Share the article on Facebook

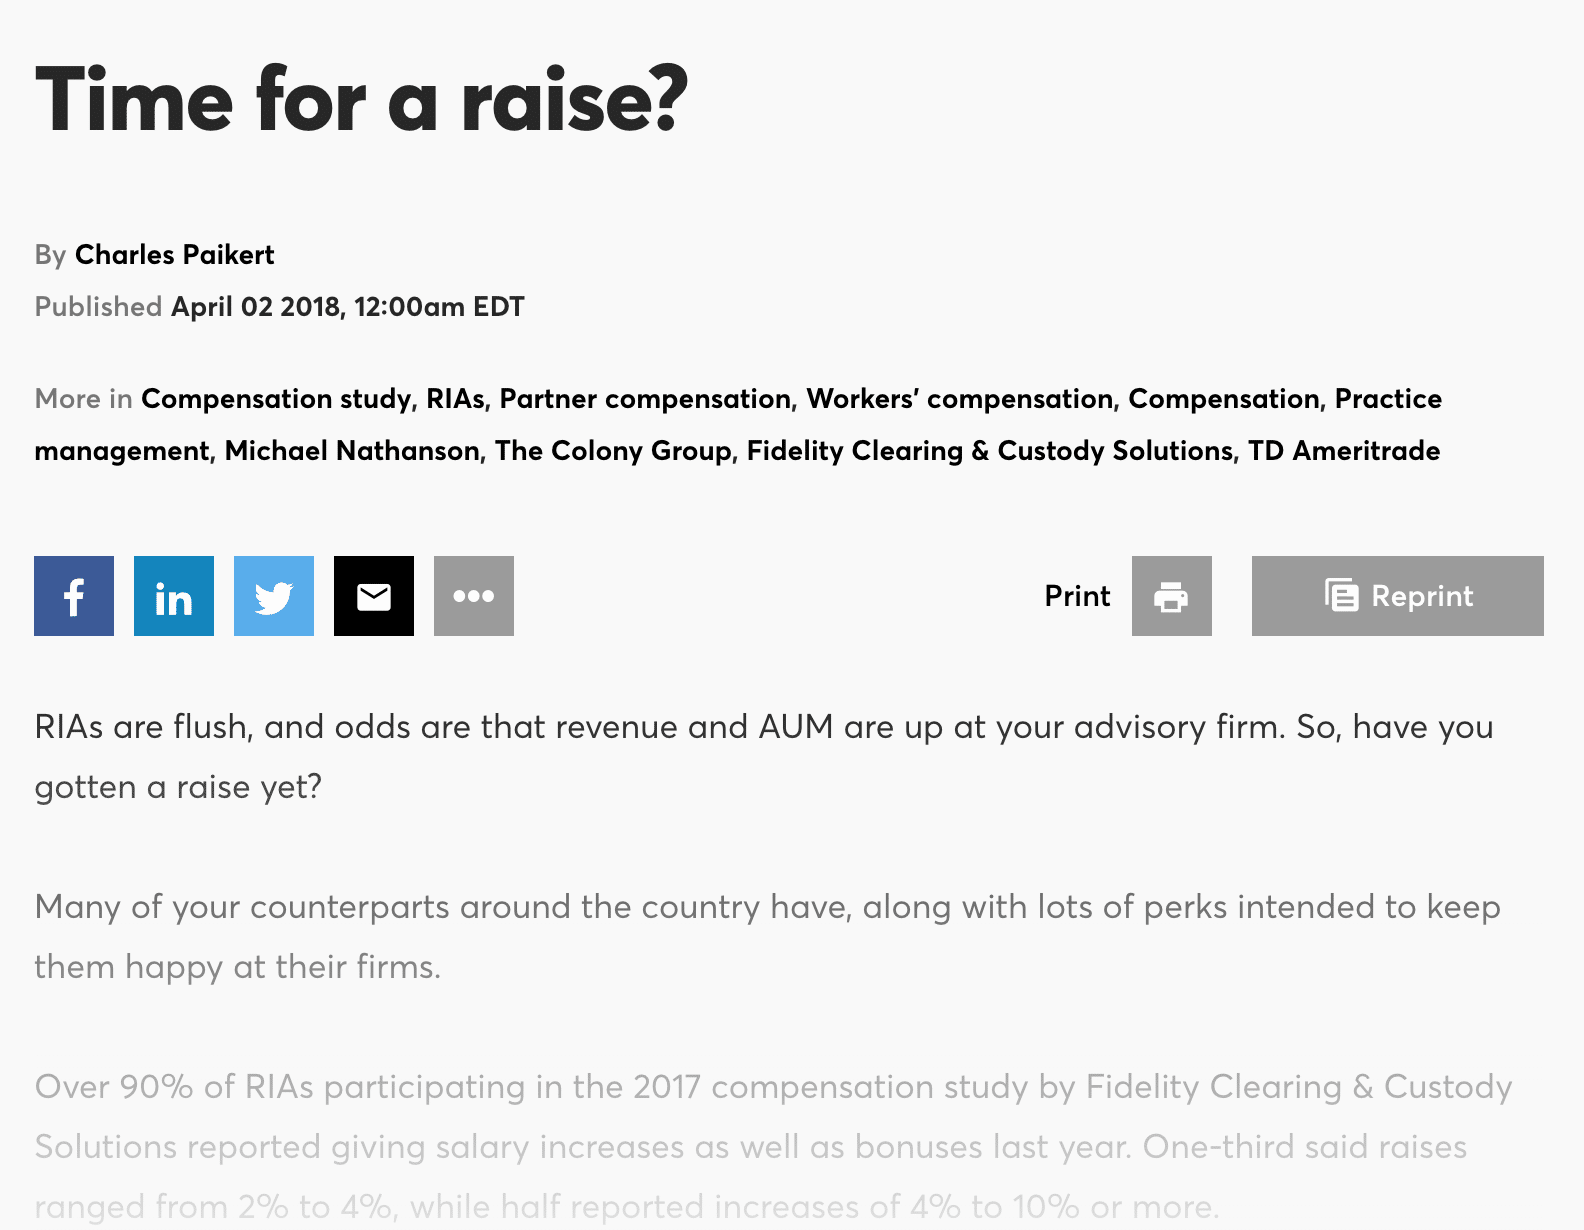tap(73, 596)
